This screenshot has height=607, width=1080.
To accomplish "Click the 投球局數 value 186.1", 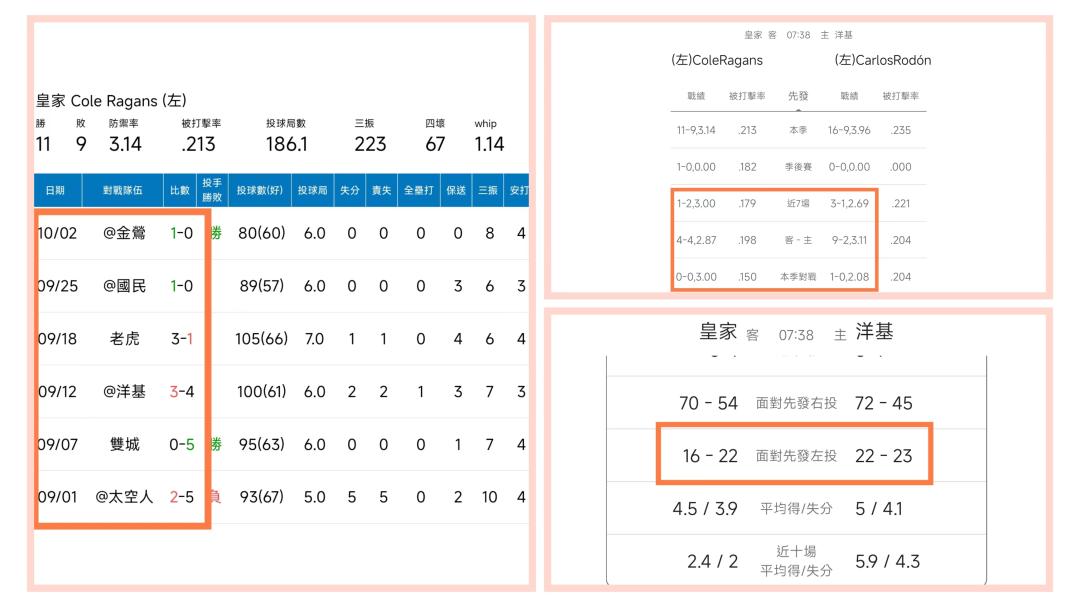I will pos(287,144).
